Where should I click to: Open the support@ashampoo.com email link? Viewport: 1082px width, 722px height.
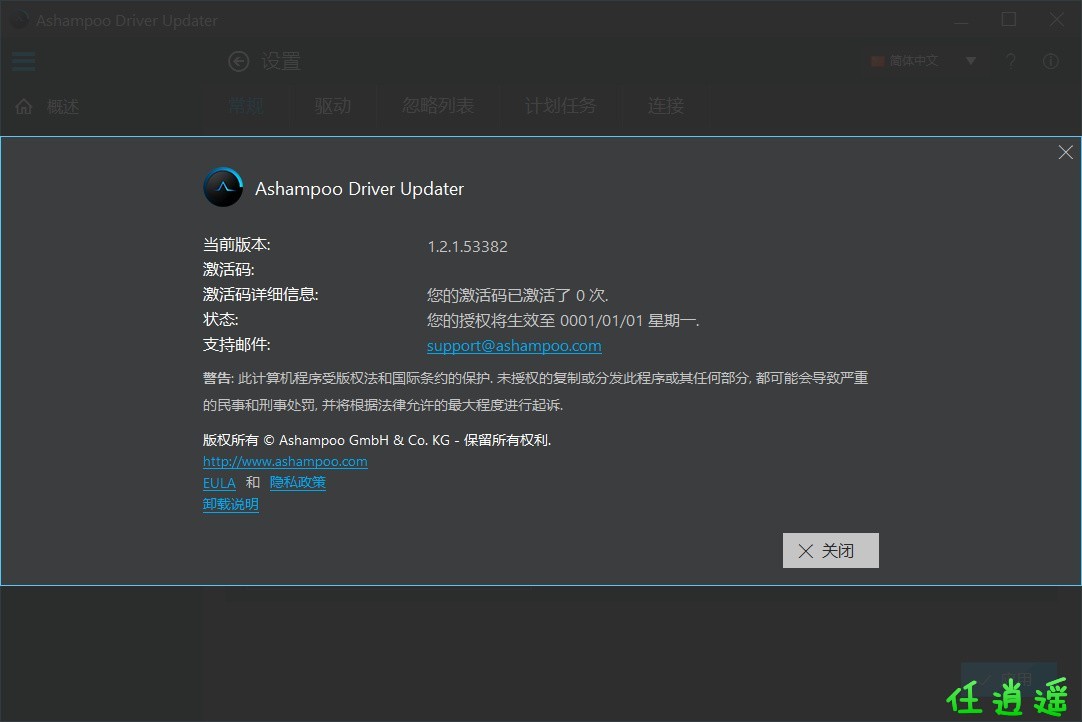514,346
